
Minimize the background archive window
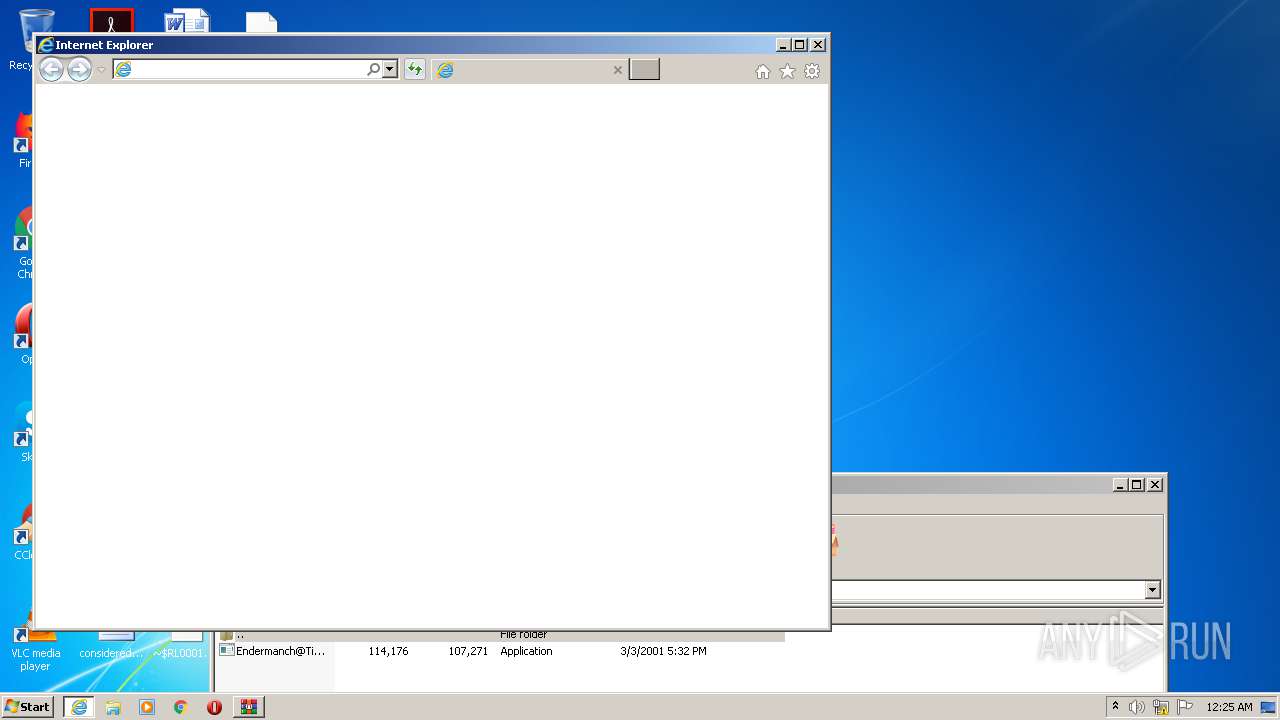[x=1120, y=484]
